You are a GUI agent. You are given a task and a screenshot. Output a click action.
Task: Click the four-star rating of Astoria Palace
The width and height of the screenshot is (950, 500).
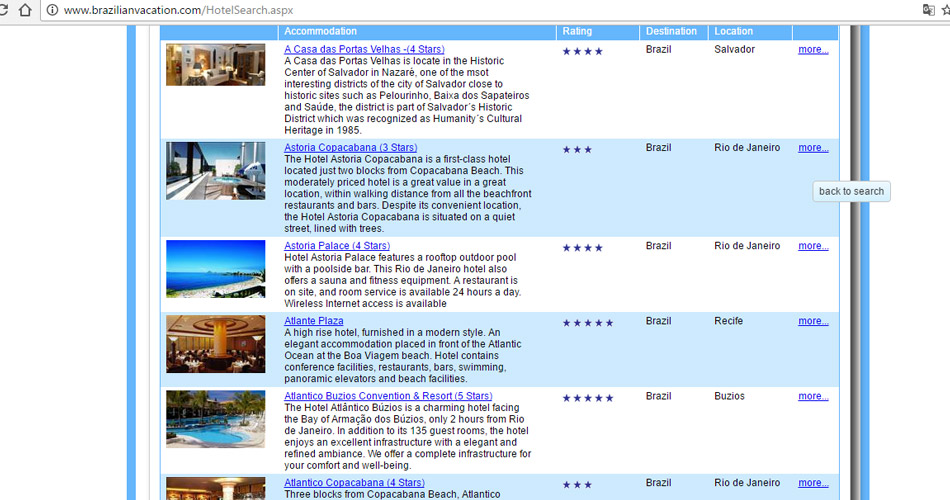(582, 248)
